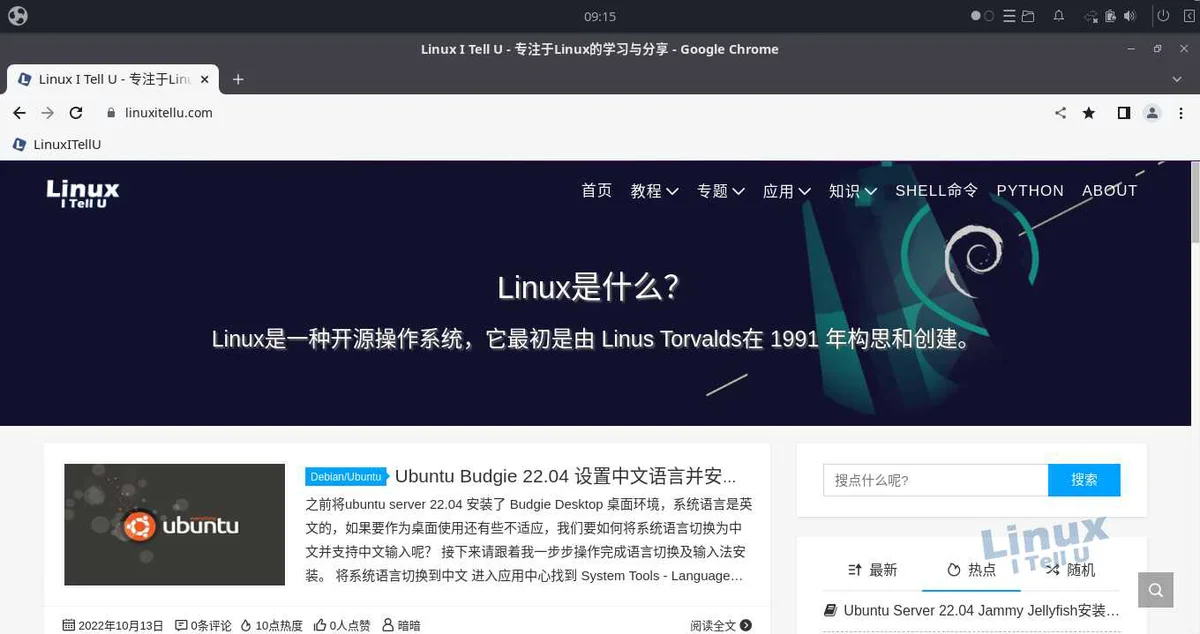Open the Ubuntu Server 22.04 Jammy Jellyfish link

point(971,610)
